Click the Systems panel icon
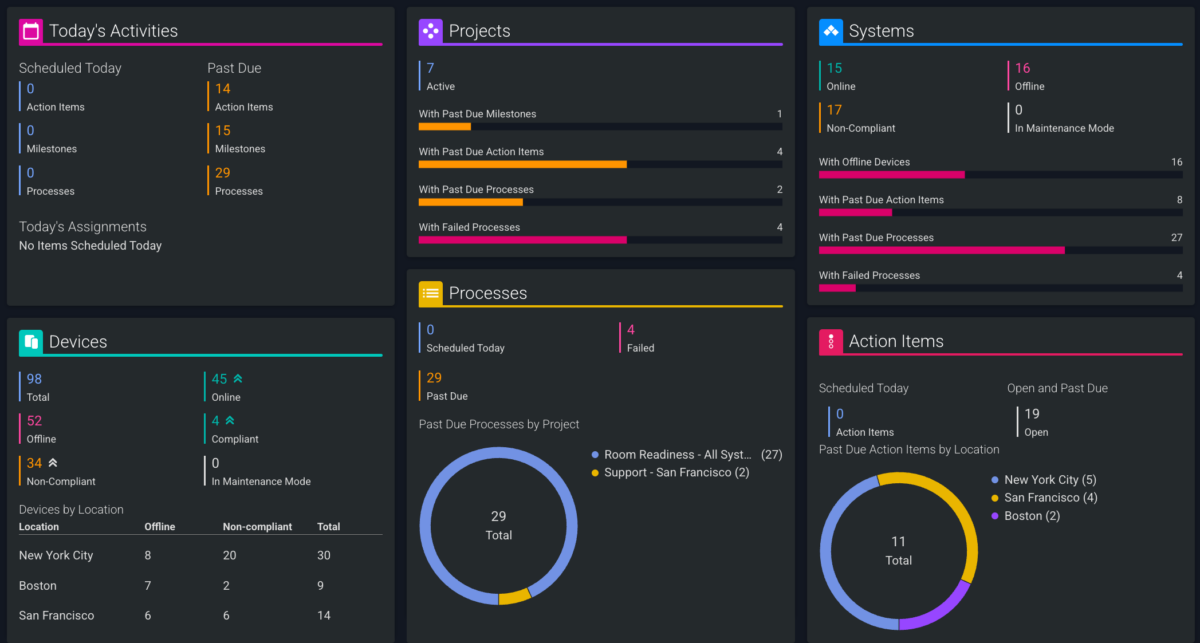 click(x=831, y=31)
